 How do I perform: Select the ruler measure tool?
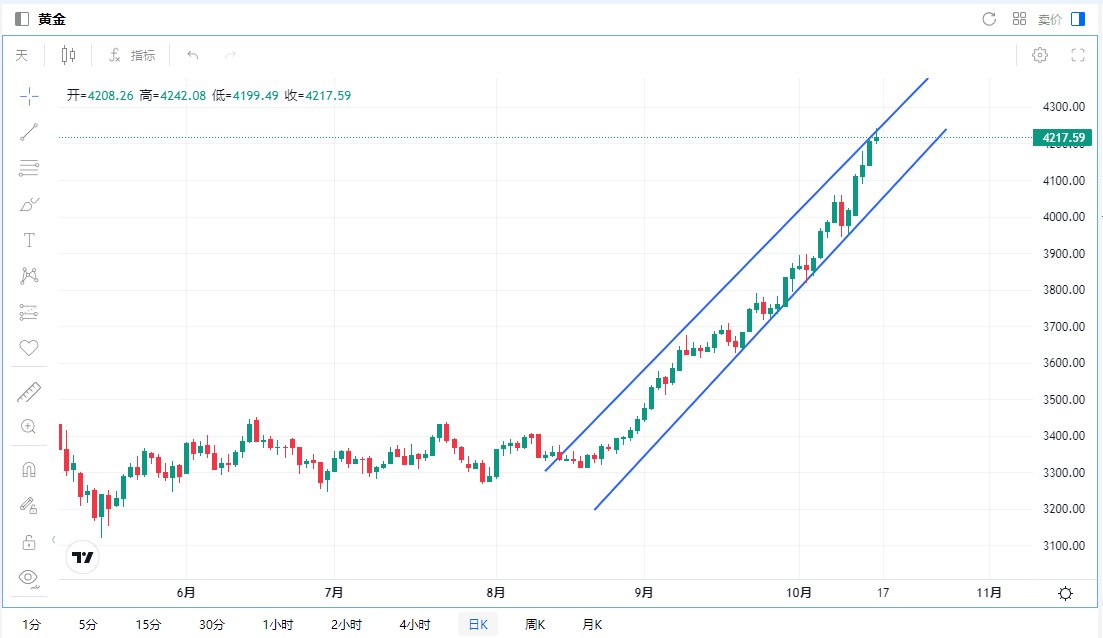(29, 392)
